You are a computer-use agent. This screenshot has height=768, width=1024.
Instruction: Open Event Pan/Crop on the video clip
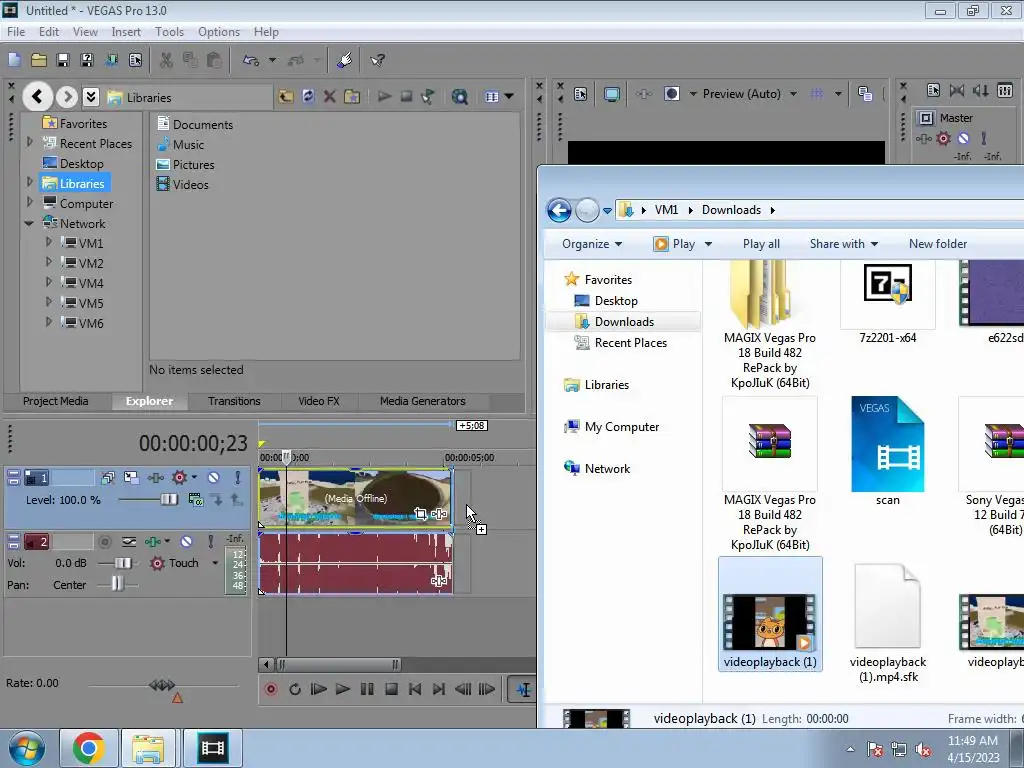pos(421,514)
